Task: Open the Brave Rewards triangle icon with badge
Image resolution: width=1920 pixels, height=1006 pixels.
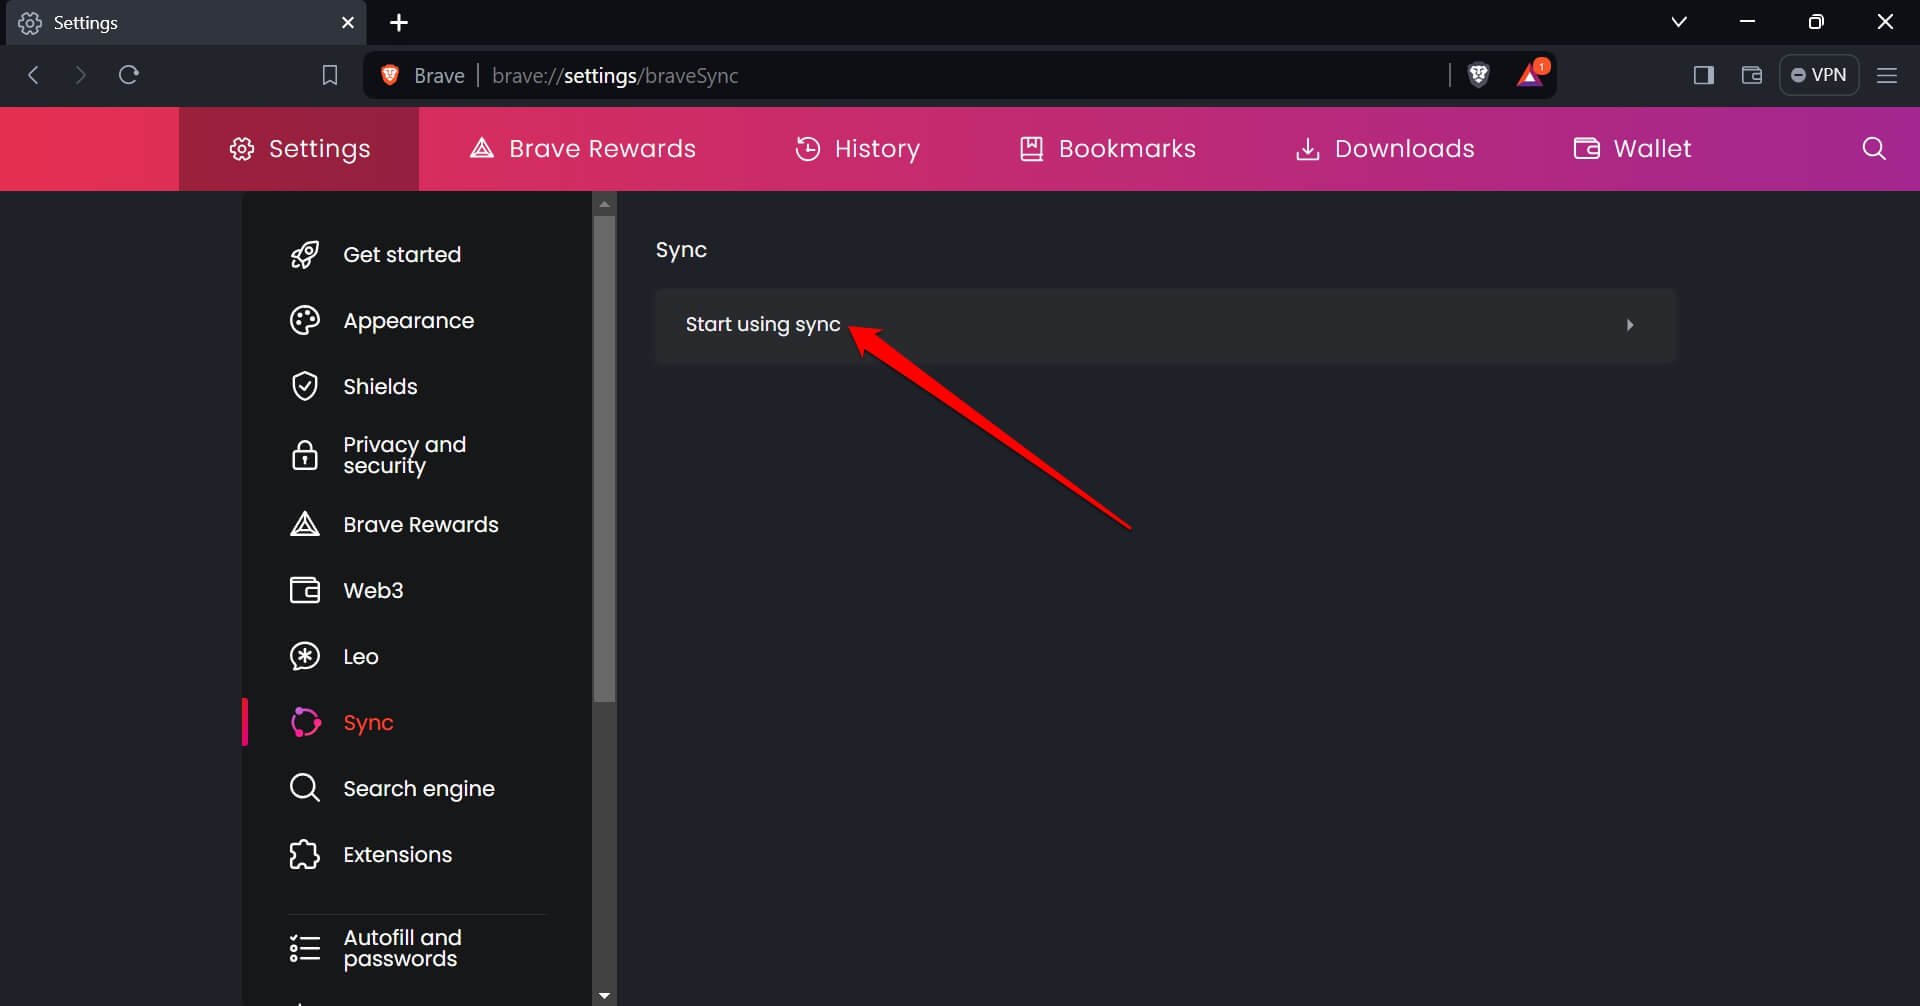Action: [x=1531, y=74]
